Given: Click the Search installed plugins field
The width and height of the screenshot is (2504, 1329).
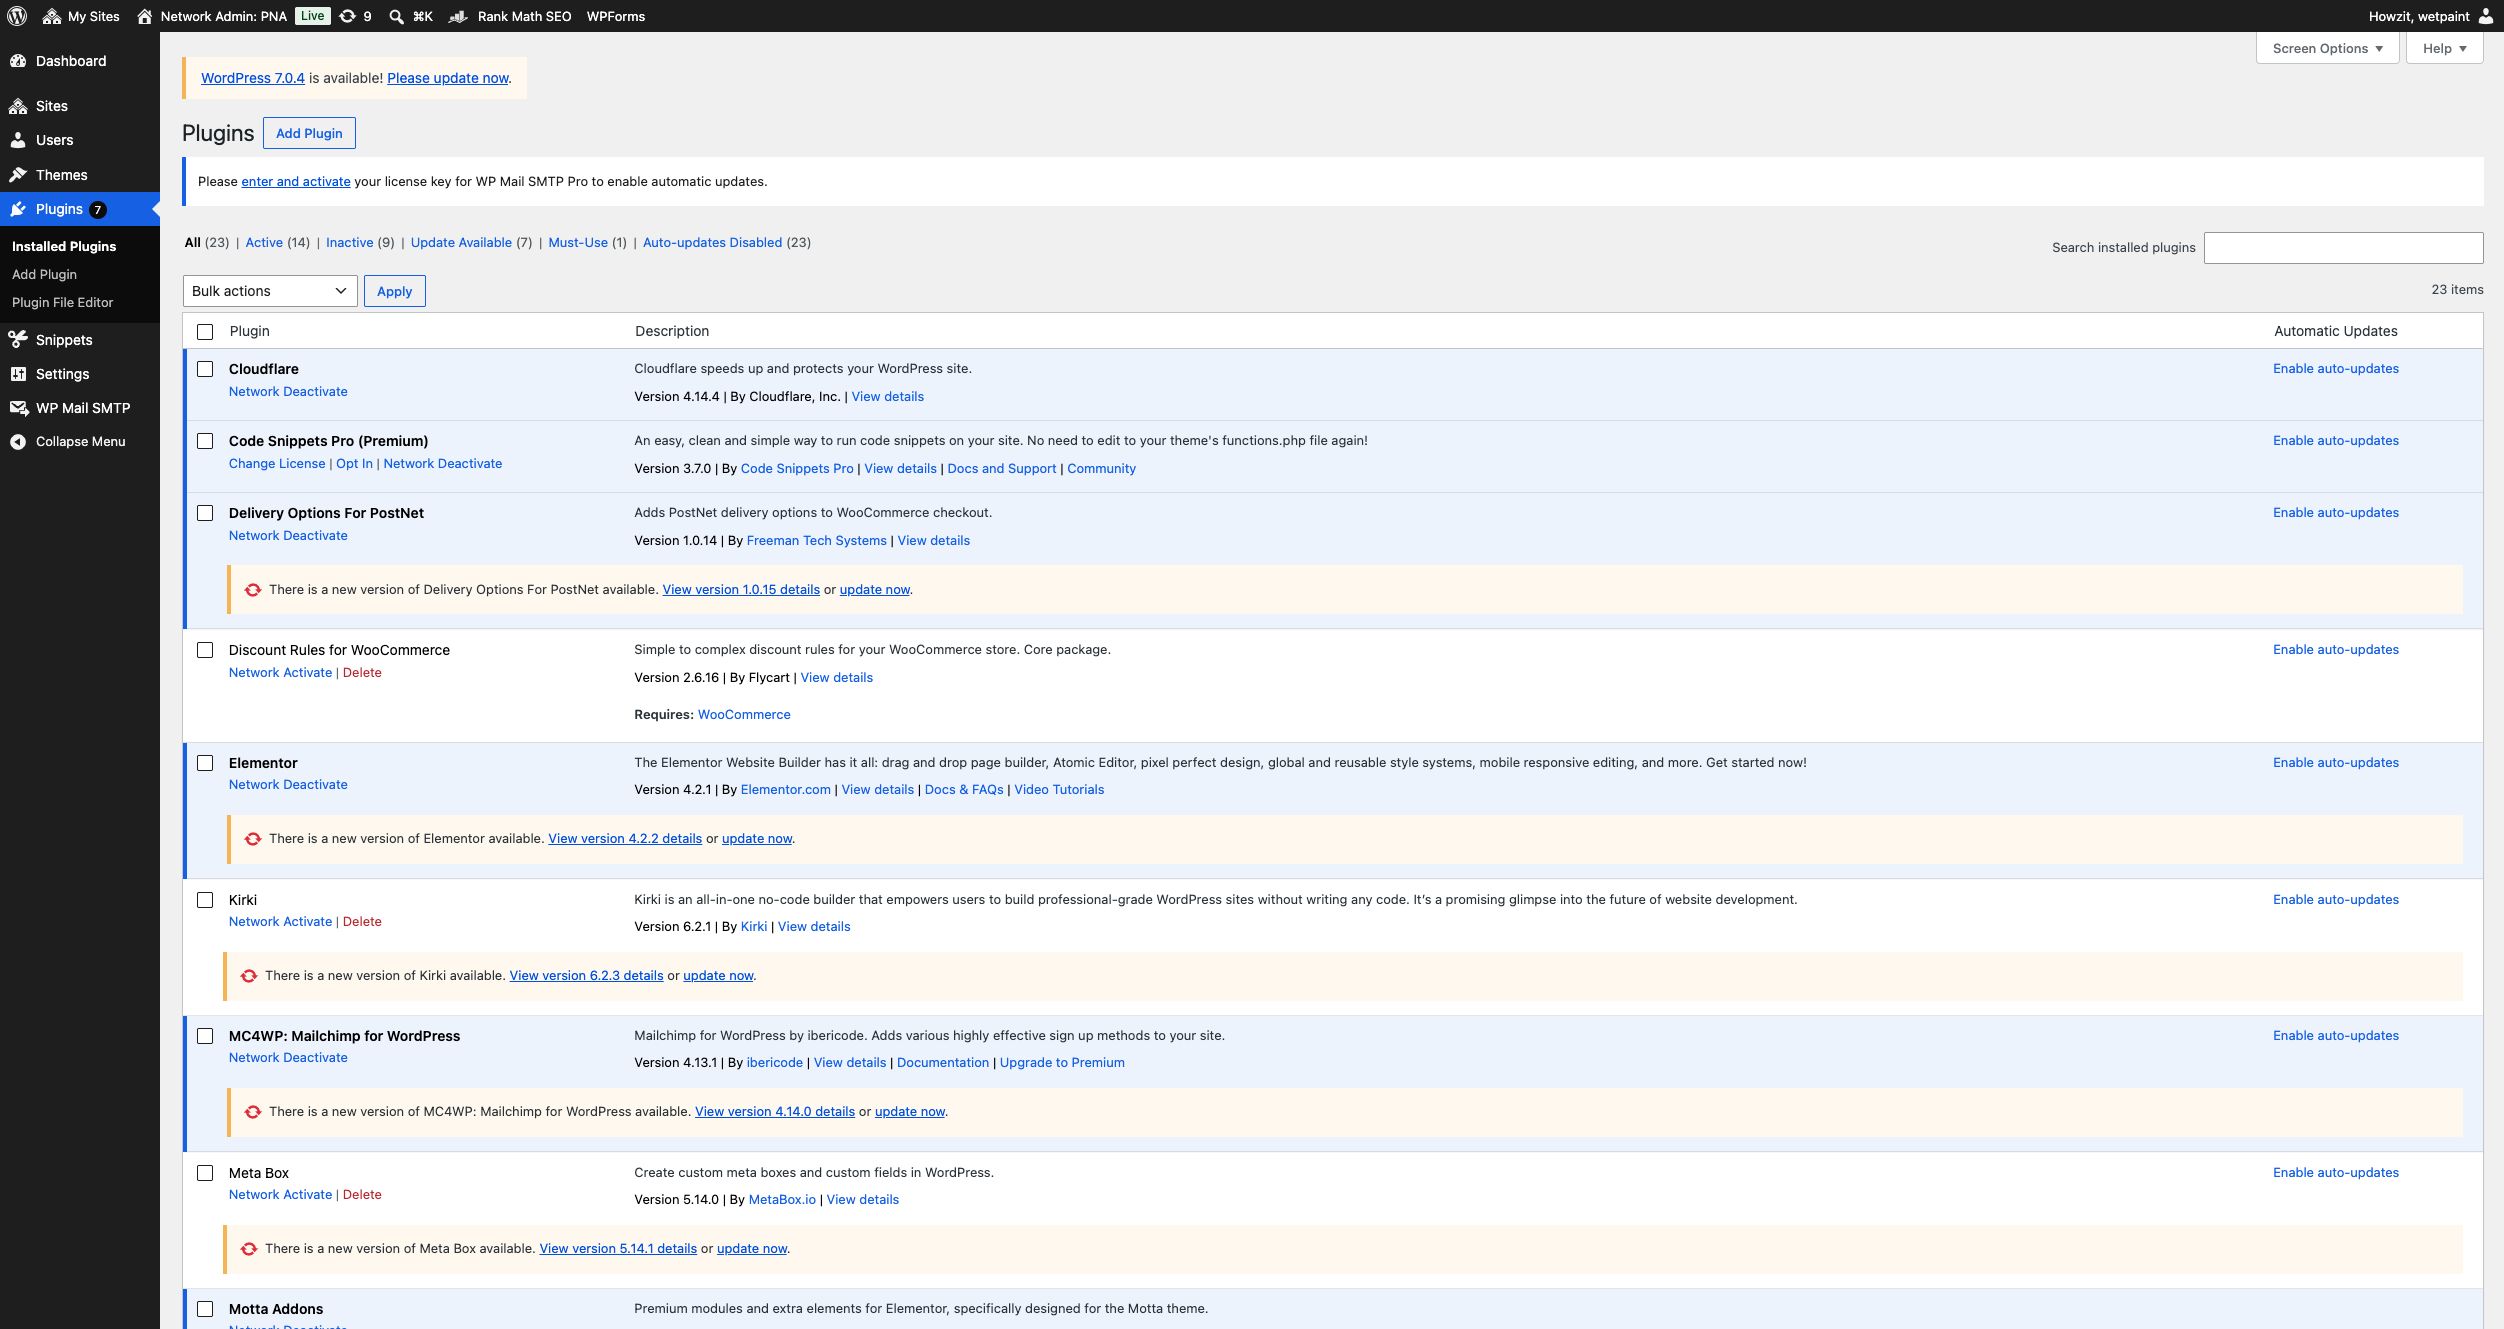Looking at the screenshot, I should [2343, 248].
